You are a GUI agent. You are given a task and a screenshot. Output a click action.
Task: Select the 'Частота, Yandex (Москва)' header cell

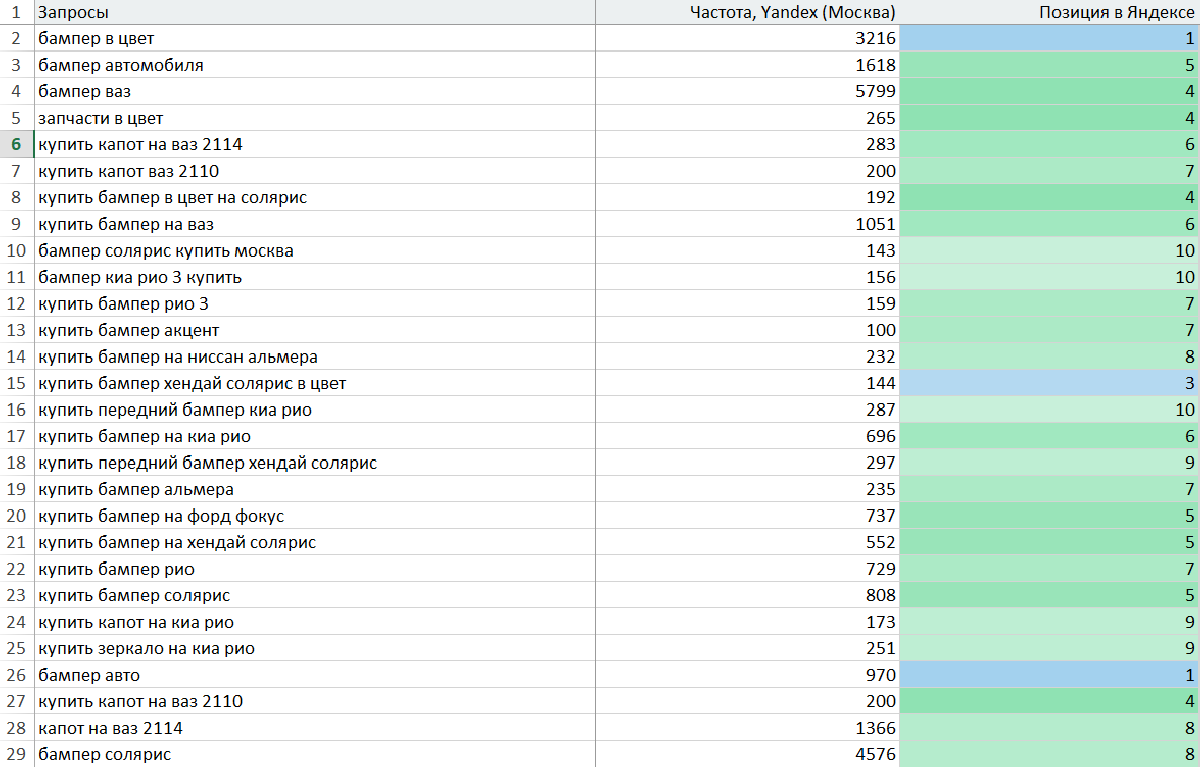point(747,12)
